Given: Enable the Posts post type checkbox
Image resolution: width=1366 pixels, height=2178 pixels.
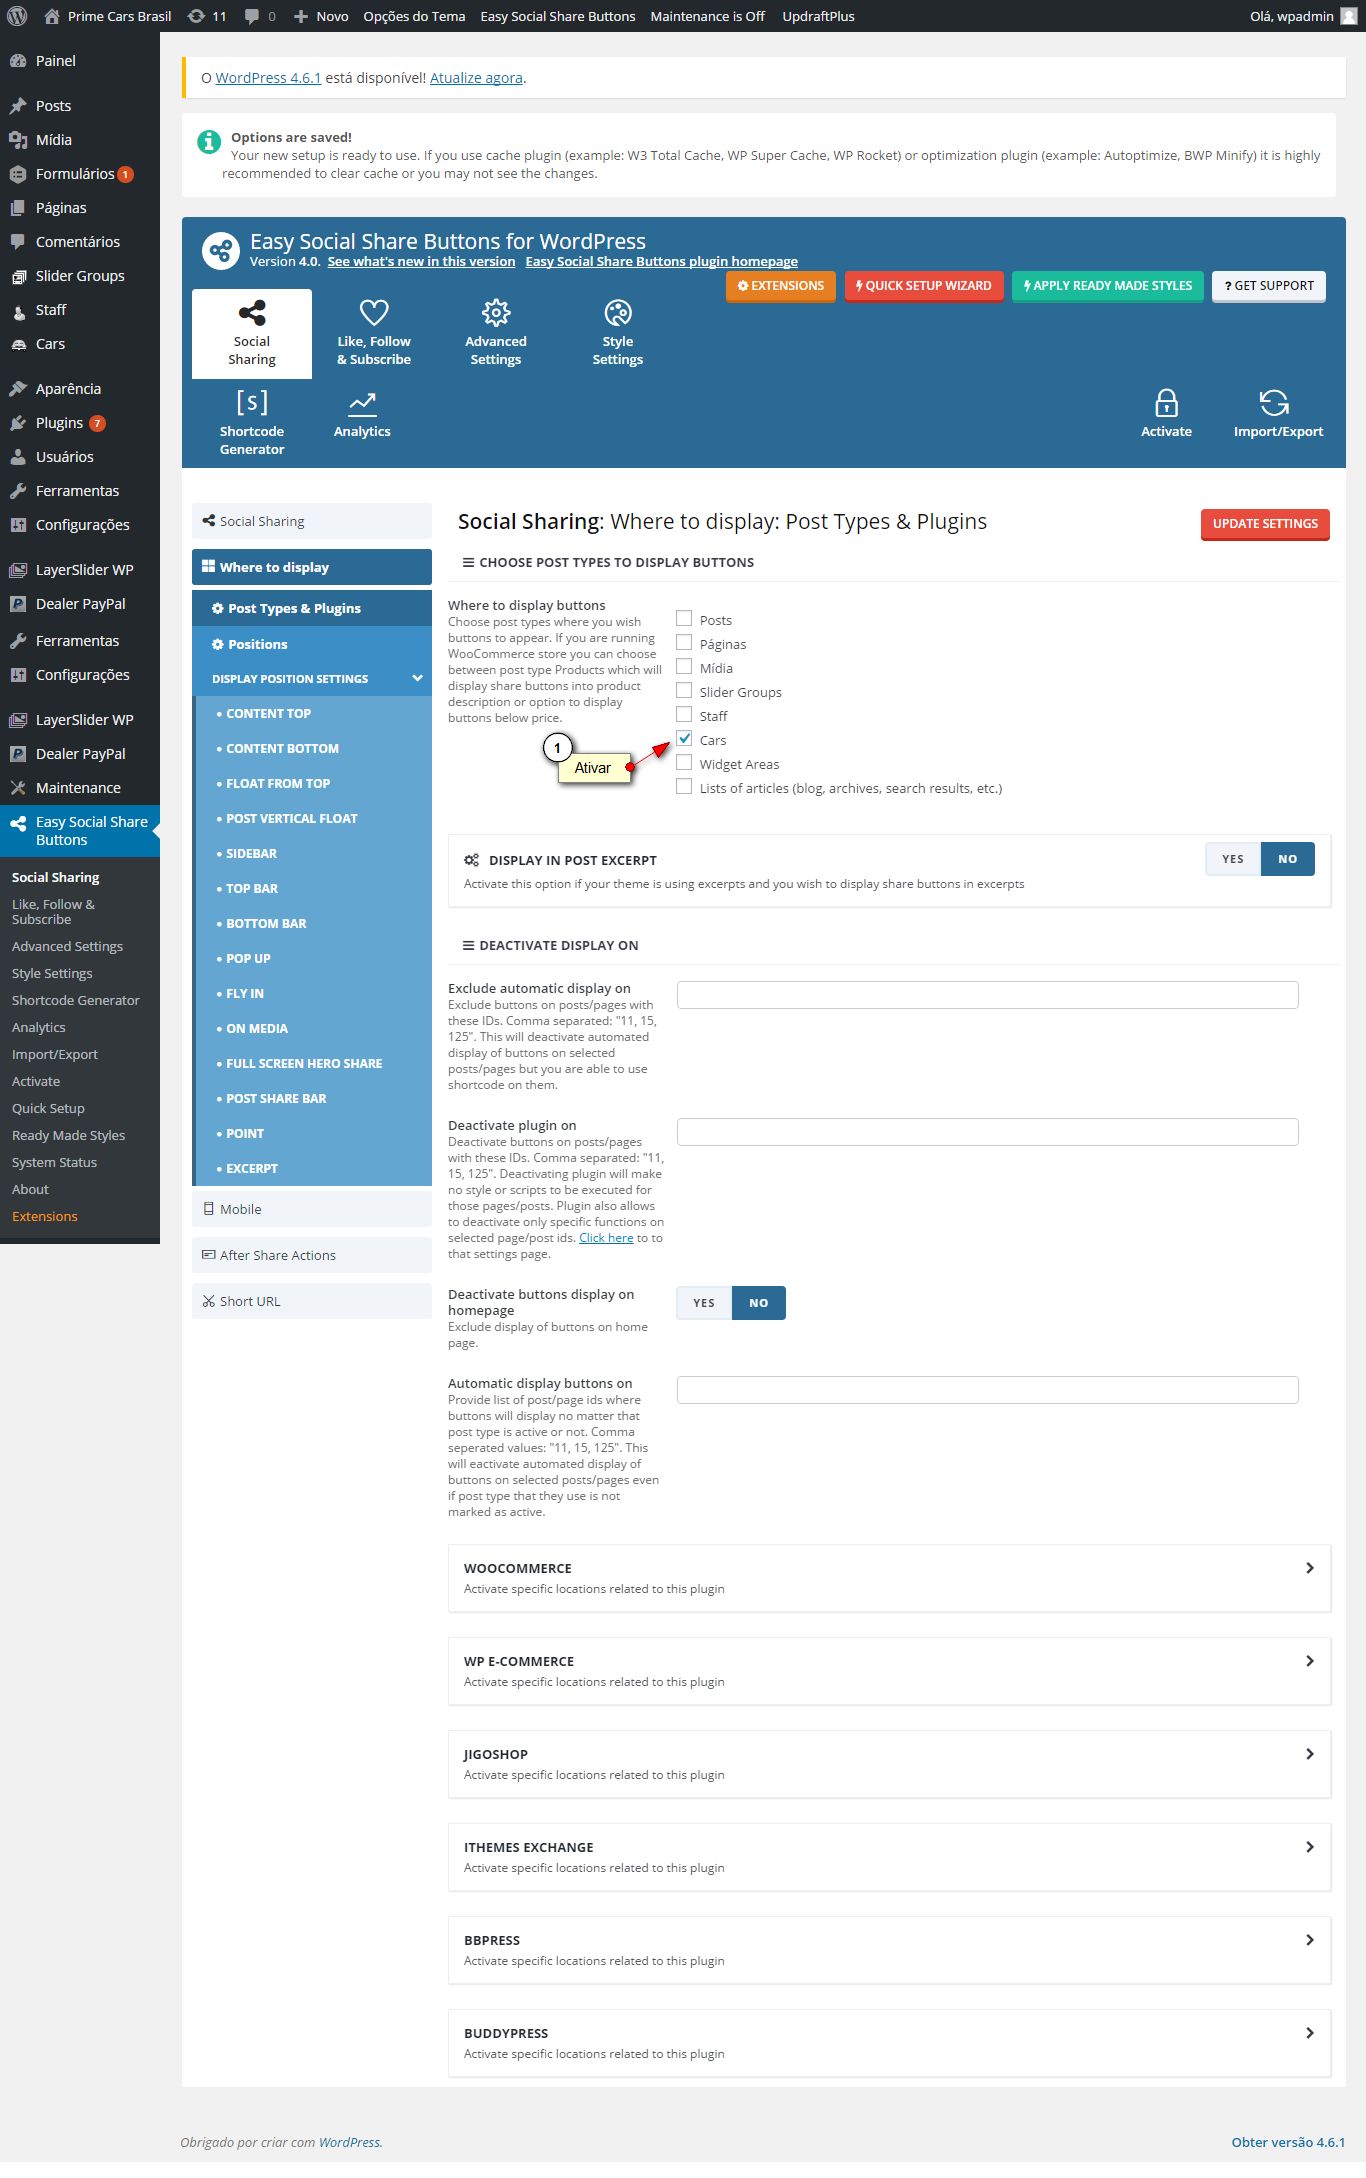Looking at the screenshot, I should click(684, 619).
